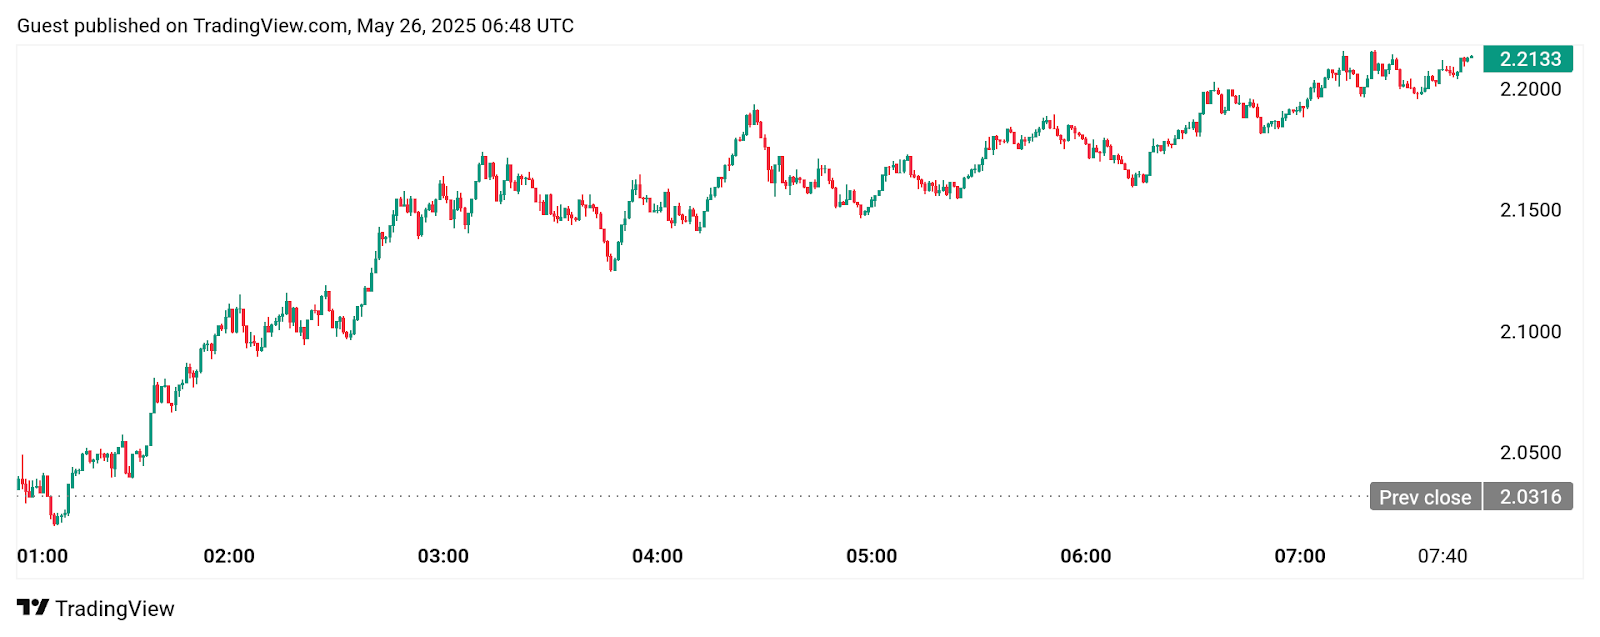Screen dimensions: 1600x637
Task: Select the 2.2000 price axis label
Action: 1530,89
